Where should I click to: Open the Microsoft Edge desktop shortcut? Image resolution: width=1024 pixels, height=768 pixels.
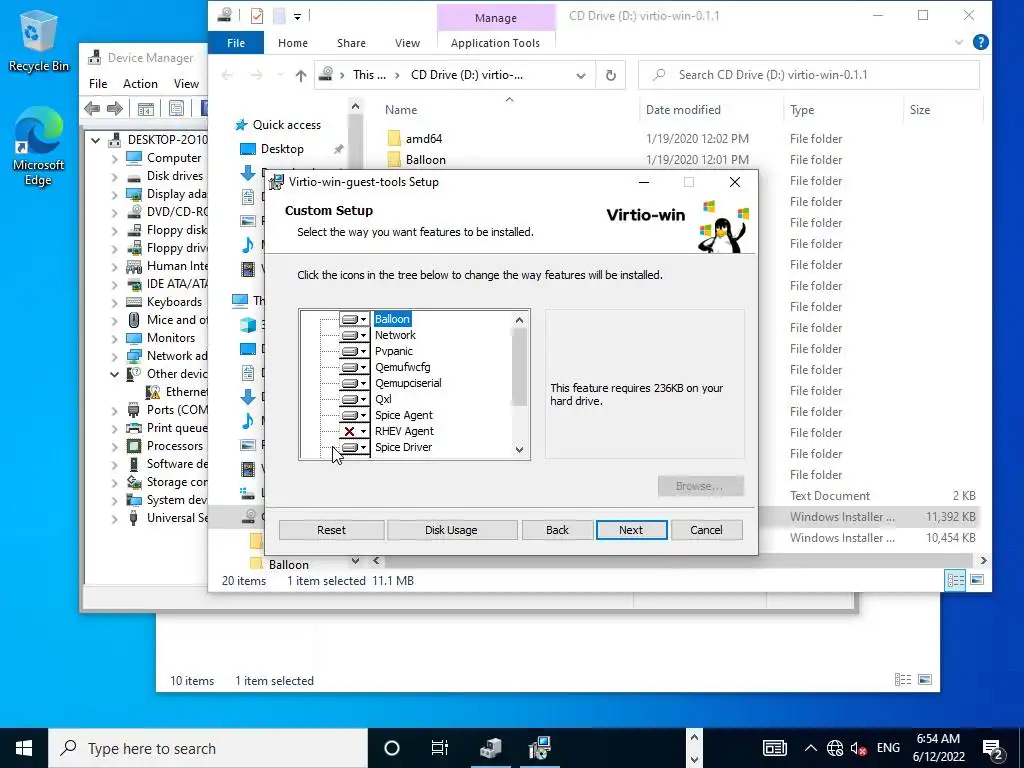pyautogui.click(x=38, y=147)
